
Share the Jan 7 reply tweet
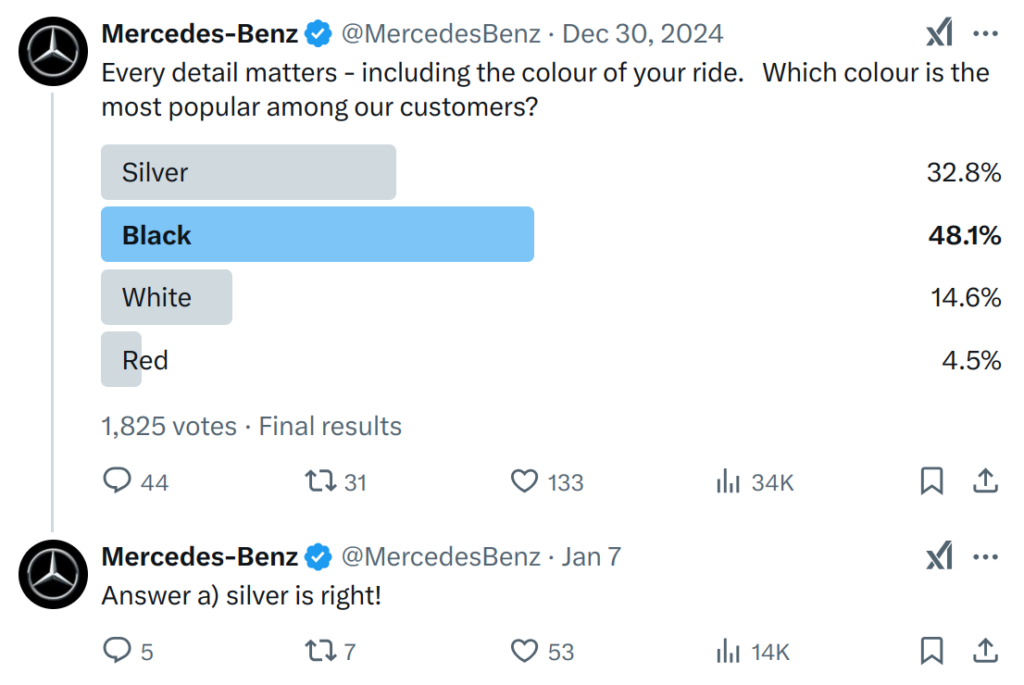(x=985, y=650)
